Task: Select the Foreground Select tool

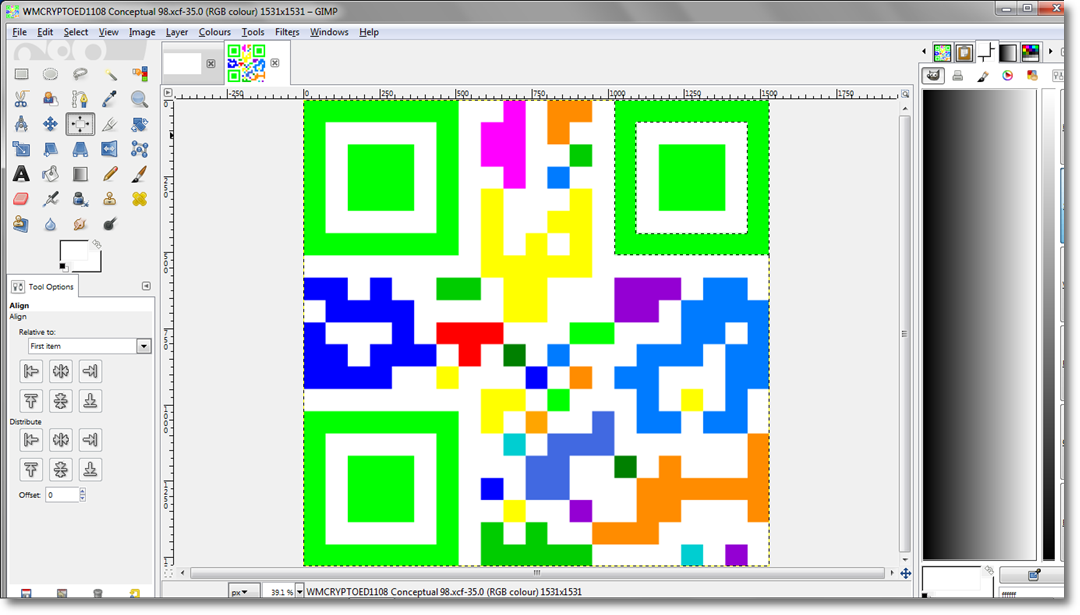Action: pyautogui.click(x=50, y=99)
